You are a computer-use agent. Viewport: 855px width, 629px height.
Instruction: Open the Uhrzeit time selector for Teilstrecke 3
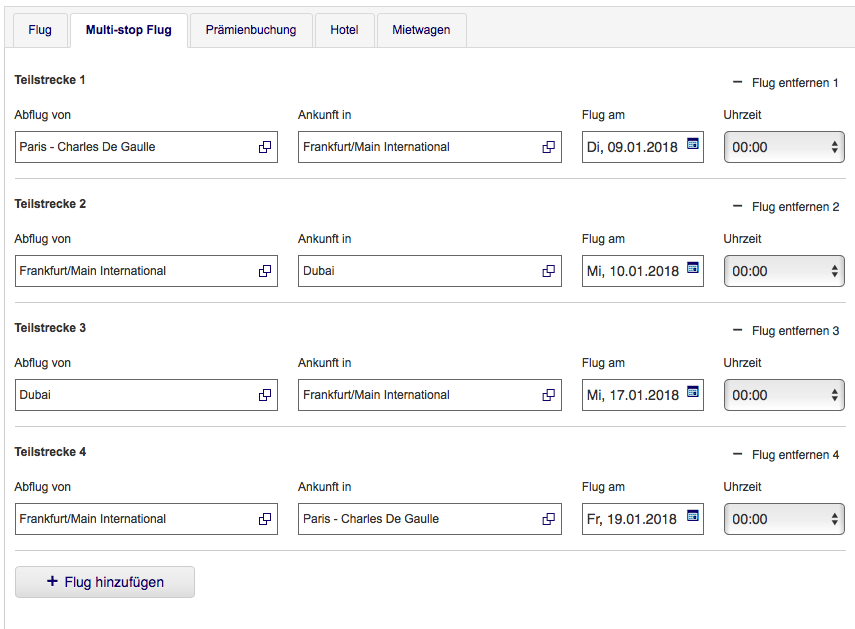pos(784,395)
